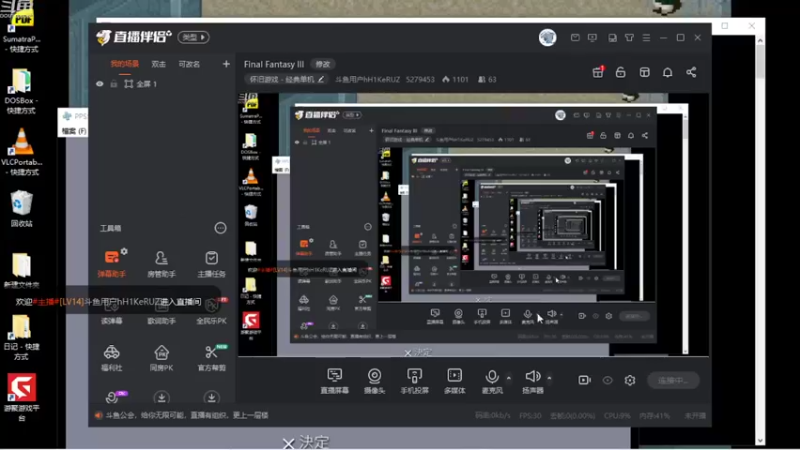This screenshot has height=450, width=800.
Task: Open the 日记 shortcut folder on desktop
Action: [21, 337]
